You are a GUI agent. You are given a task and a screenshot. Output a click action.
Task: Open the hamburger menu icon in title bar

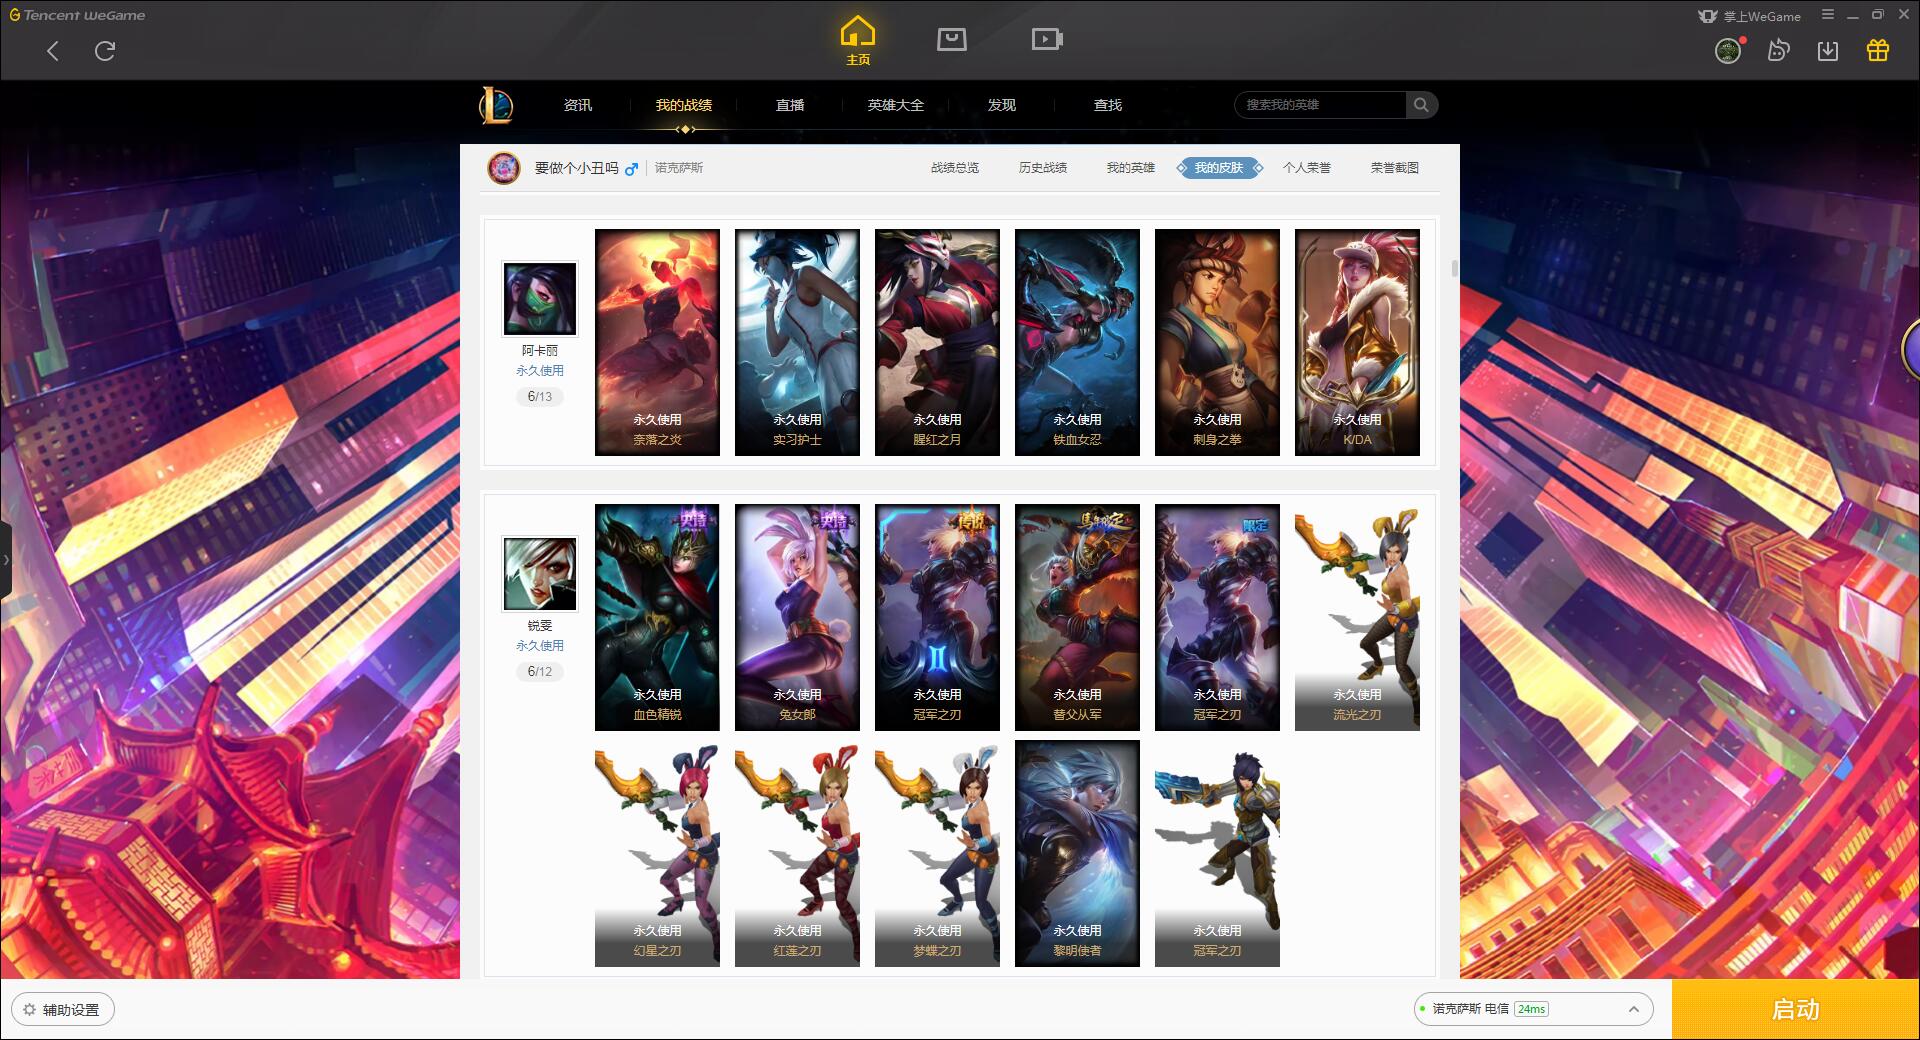coord(1828,15)
